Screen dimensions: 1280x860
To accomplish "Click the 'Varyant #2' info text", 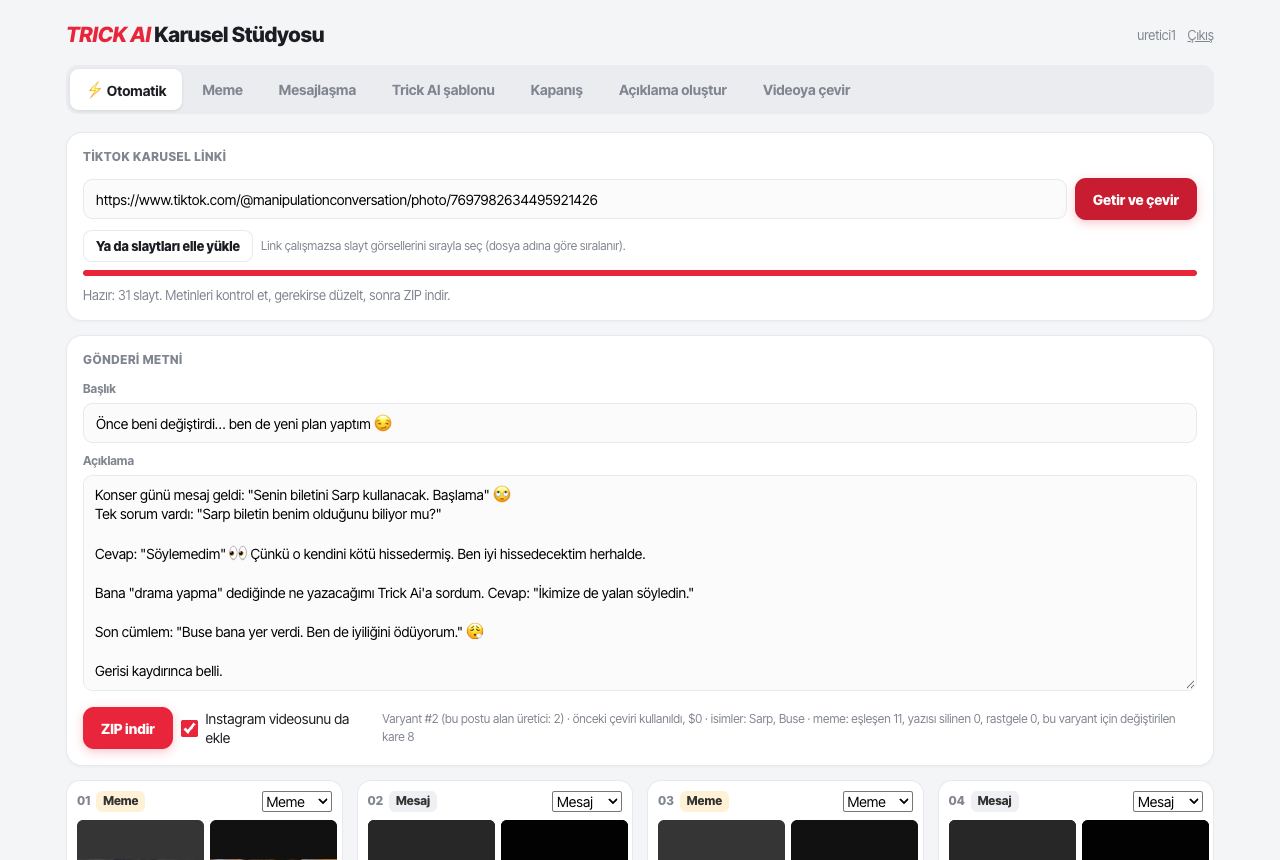I will coord(779,728).
